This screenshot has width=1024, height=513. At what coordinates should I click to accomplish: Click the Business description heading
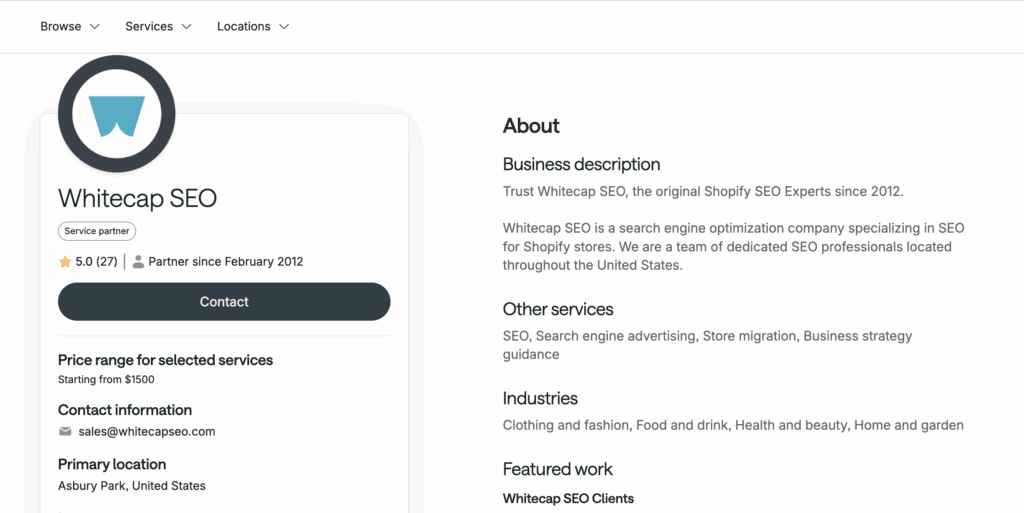click(581, 164)
